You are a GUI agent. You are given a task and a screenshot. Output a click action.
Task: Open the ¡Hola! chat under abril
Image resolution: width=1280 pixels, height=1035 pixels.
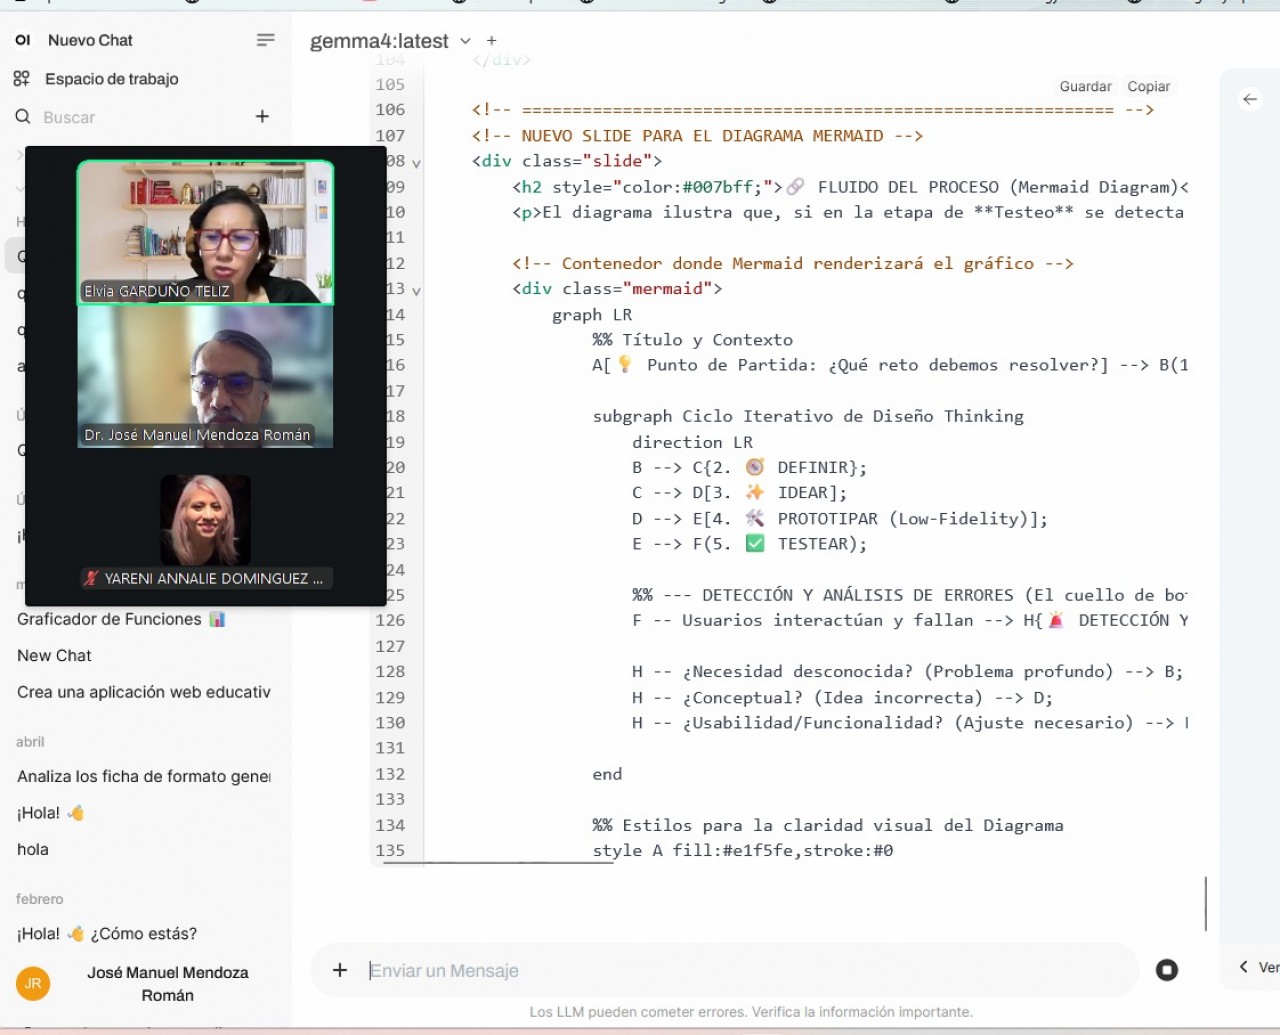click(x=50, y=813)
